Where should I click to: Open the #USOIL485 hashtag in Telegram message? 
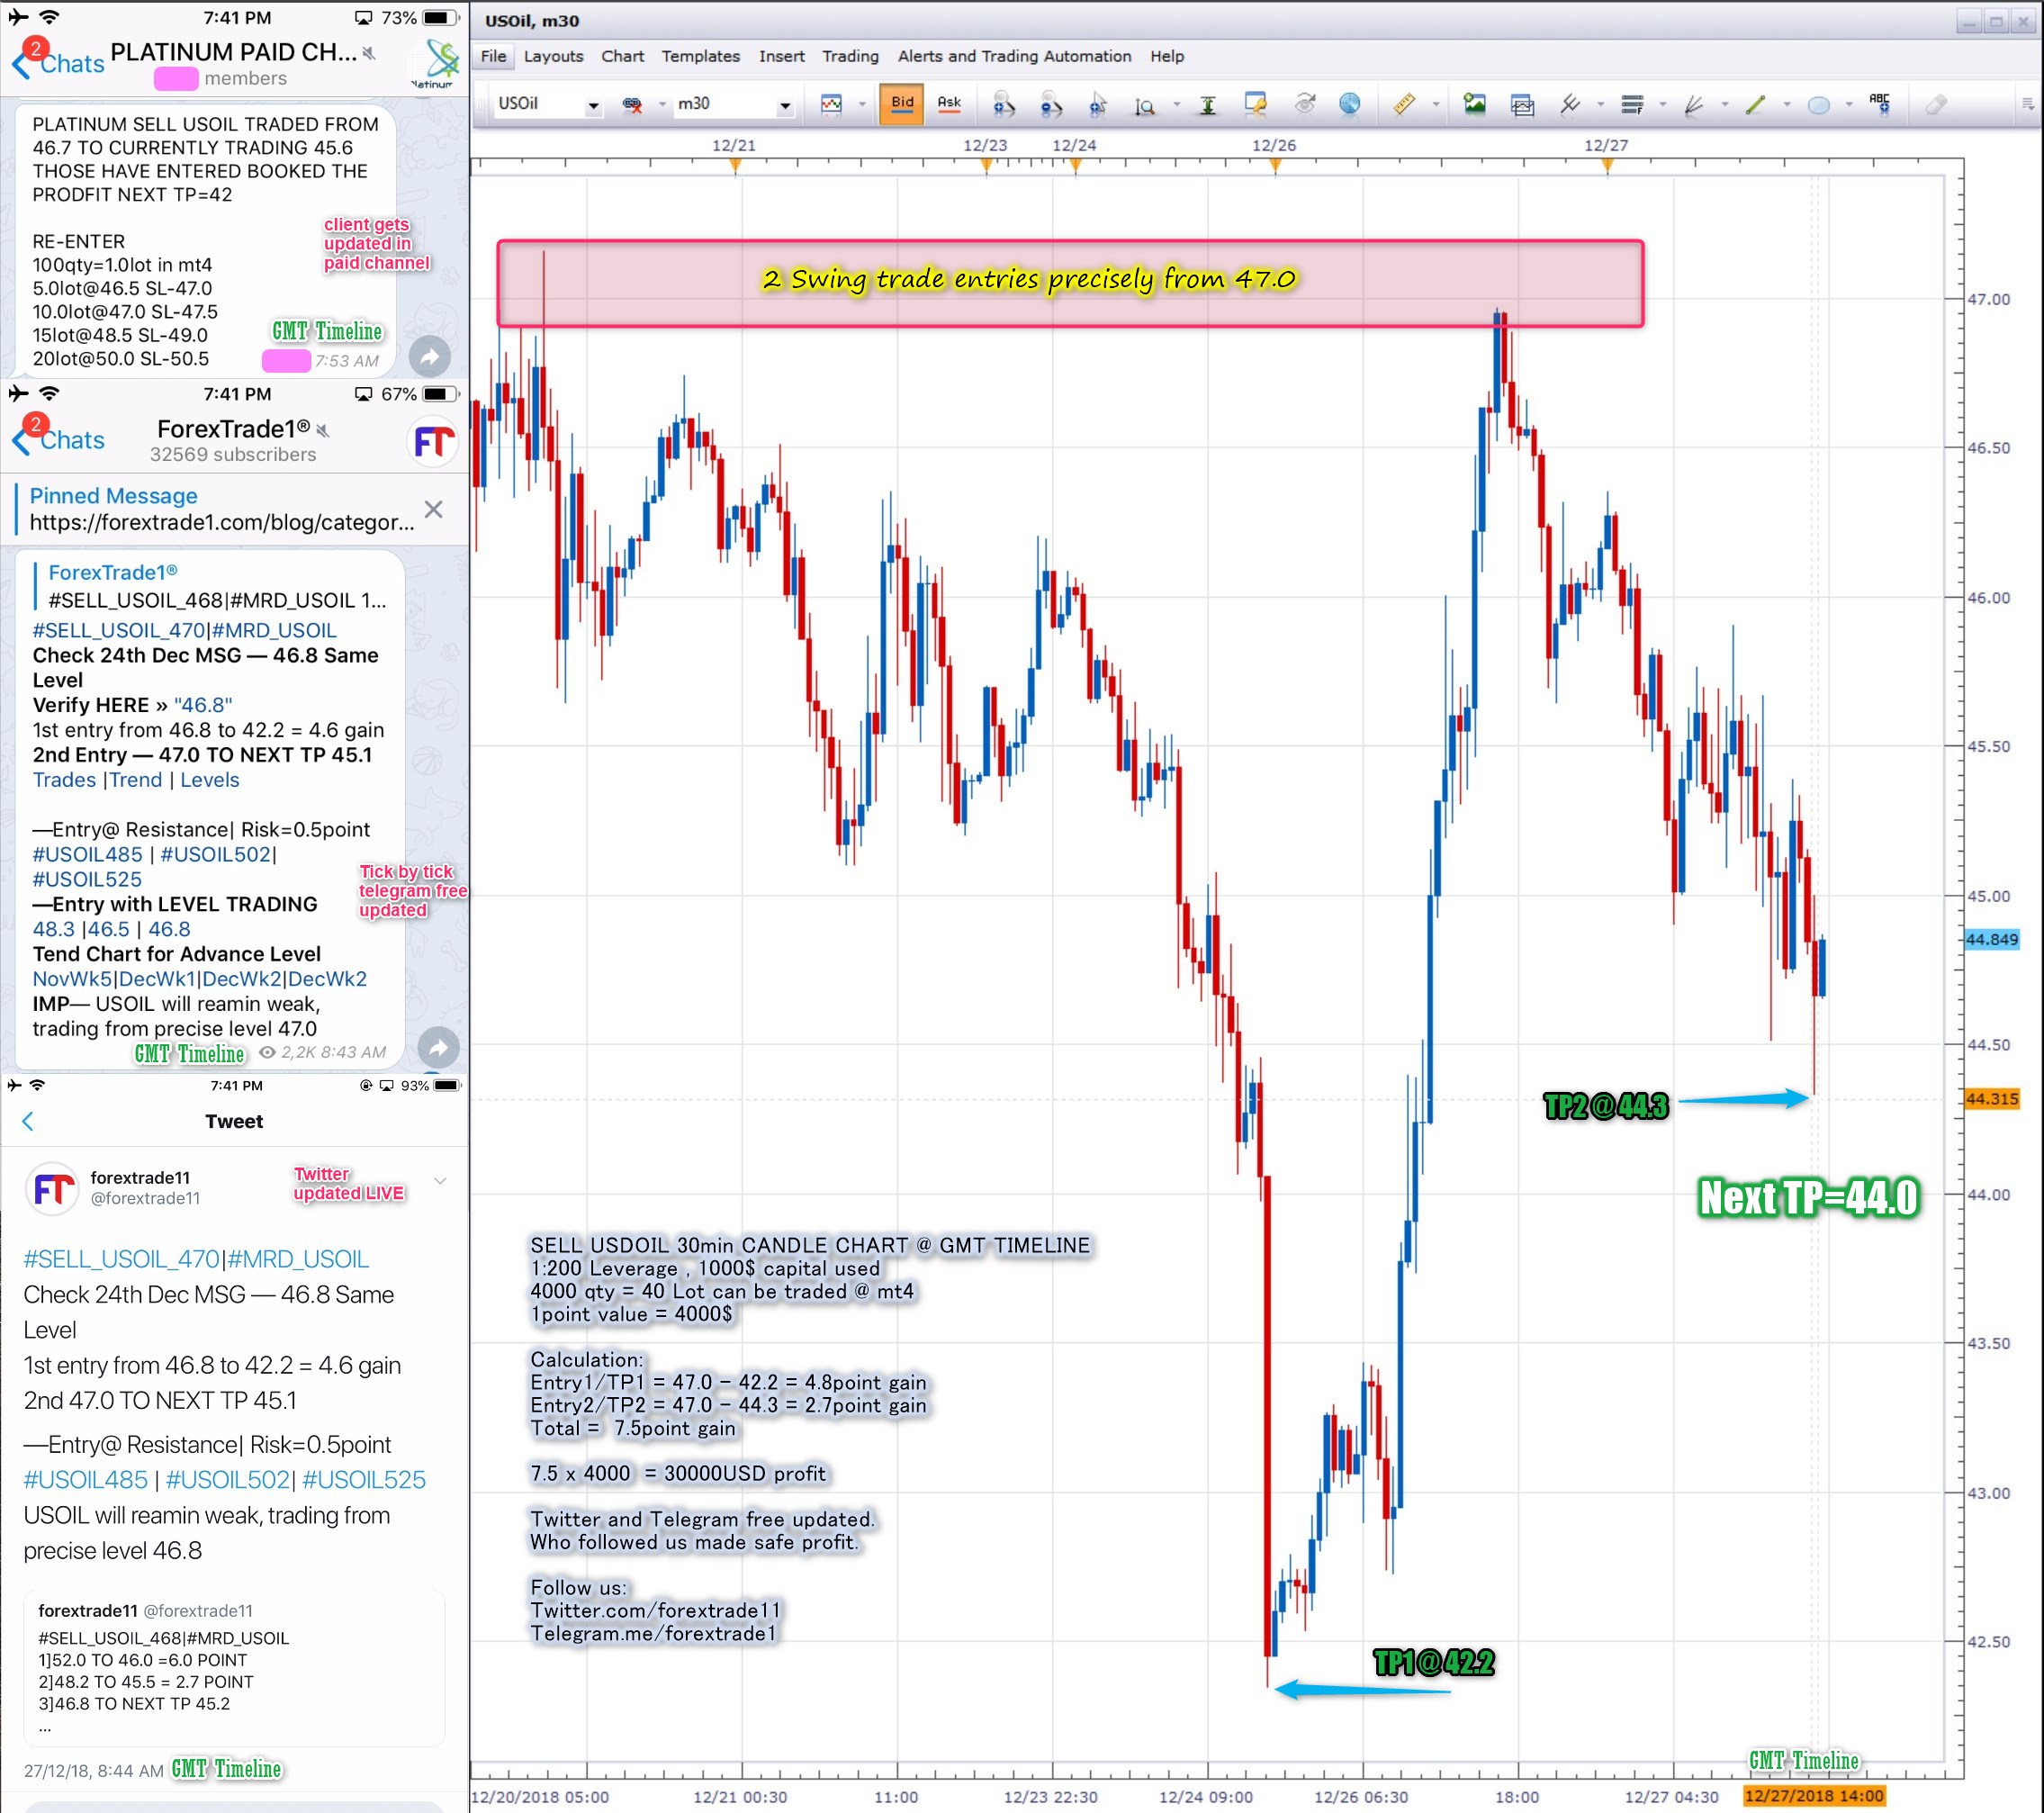(88, 854)
